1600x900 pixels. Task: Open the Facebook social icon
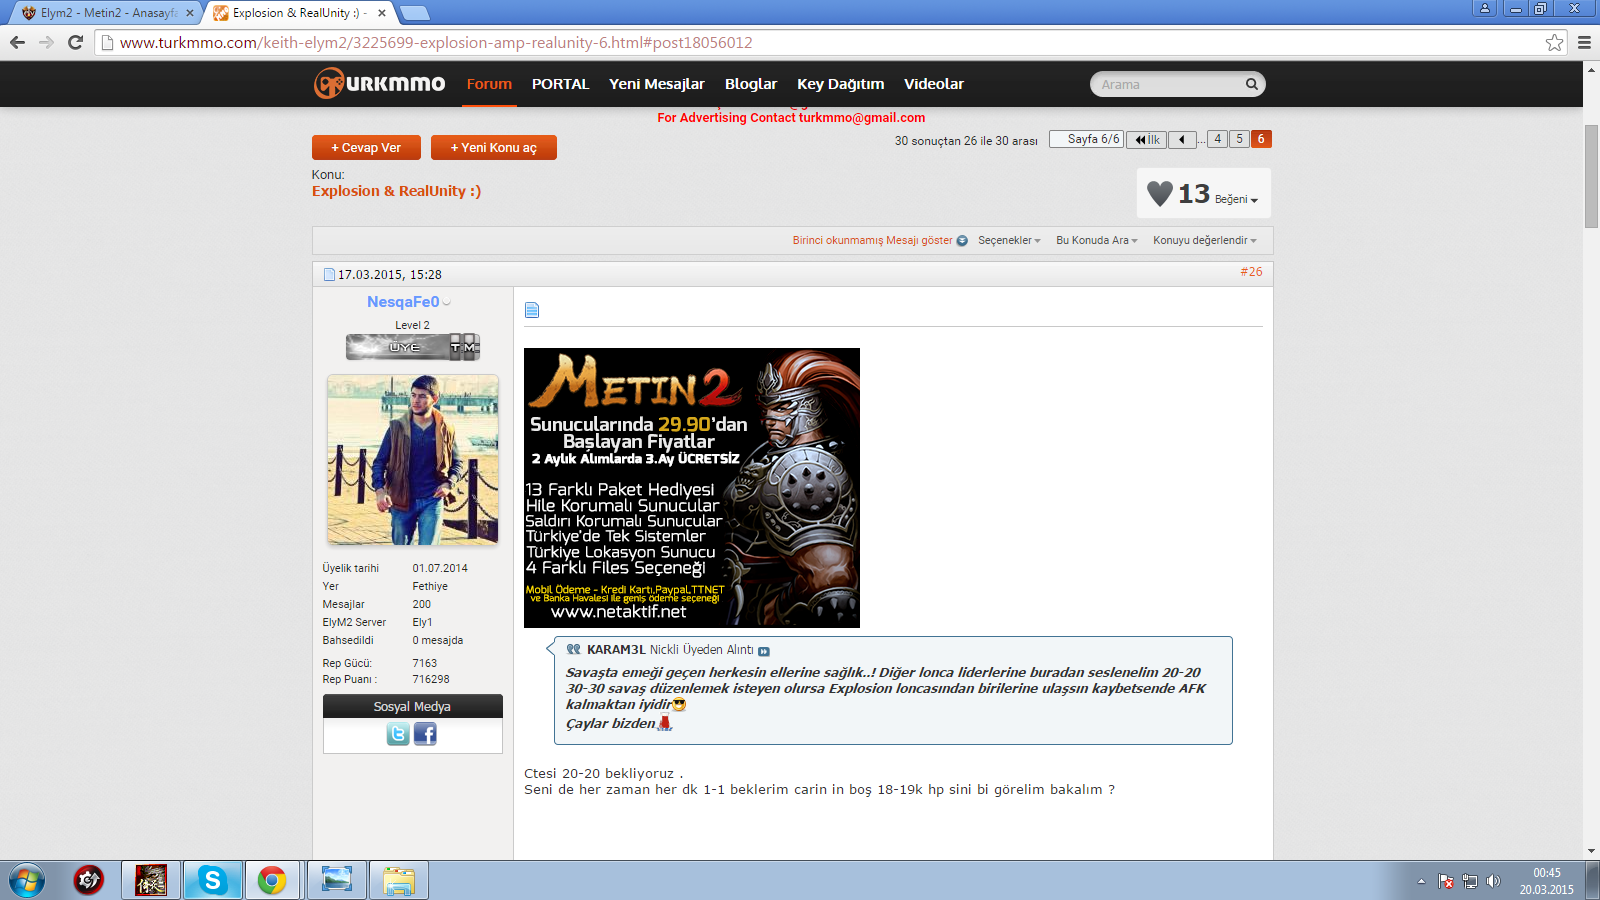coord(425,734)
